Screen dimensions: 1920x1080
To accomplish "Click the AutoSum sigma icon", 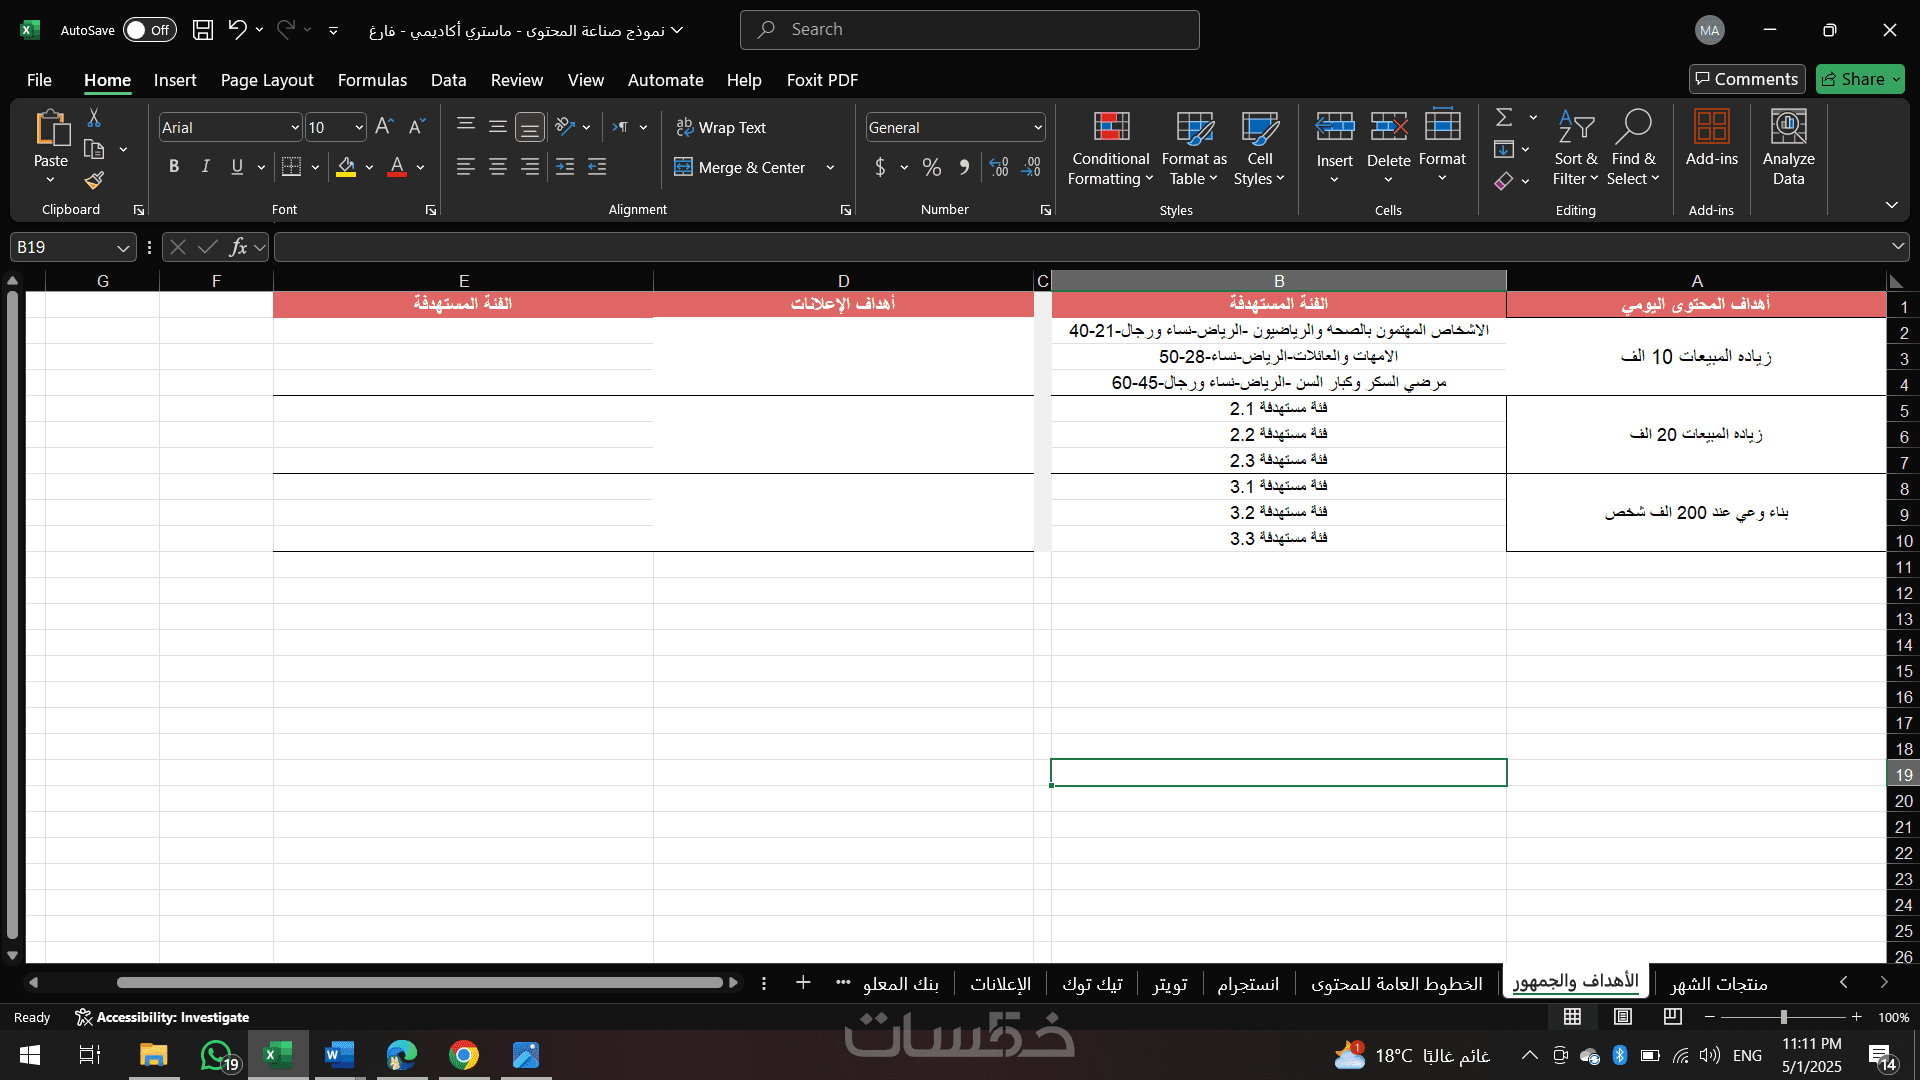I will click(x=1503, y=118).
